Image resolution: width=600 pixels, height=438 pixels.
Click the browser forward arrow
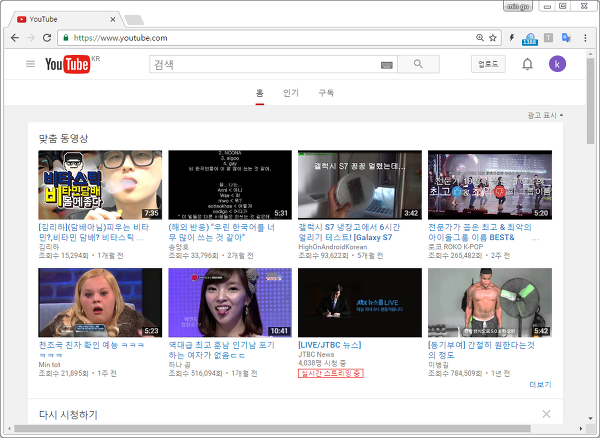31,38
